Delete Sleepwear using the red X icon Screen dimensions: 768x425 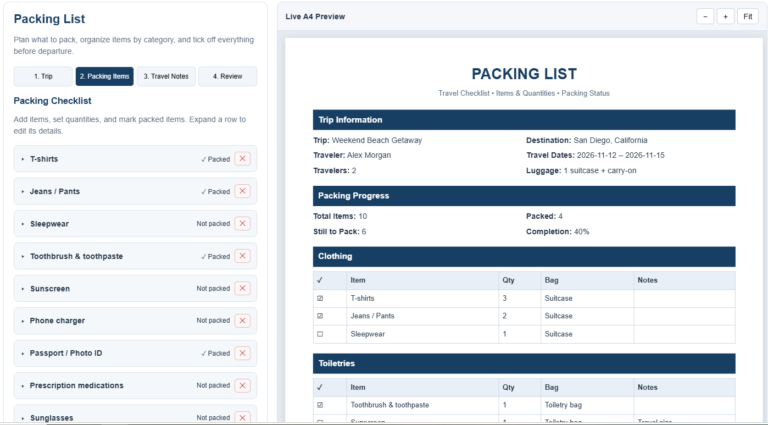(242, 223)
